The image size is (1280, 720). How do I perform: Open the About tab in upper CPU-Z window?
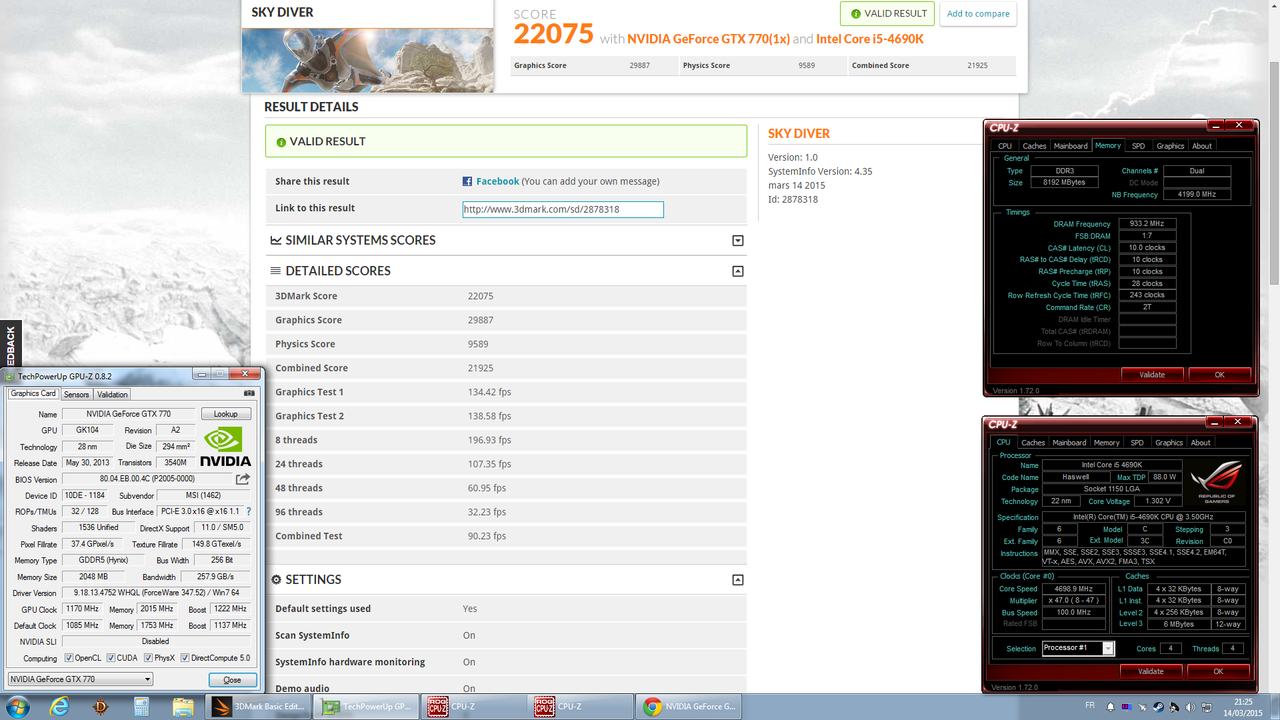(1202, 146)
